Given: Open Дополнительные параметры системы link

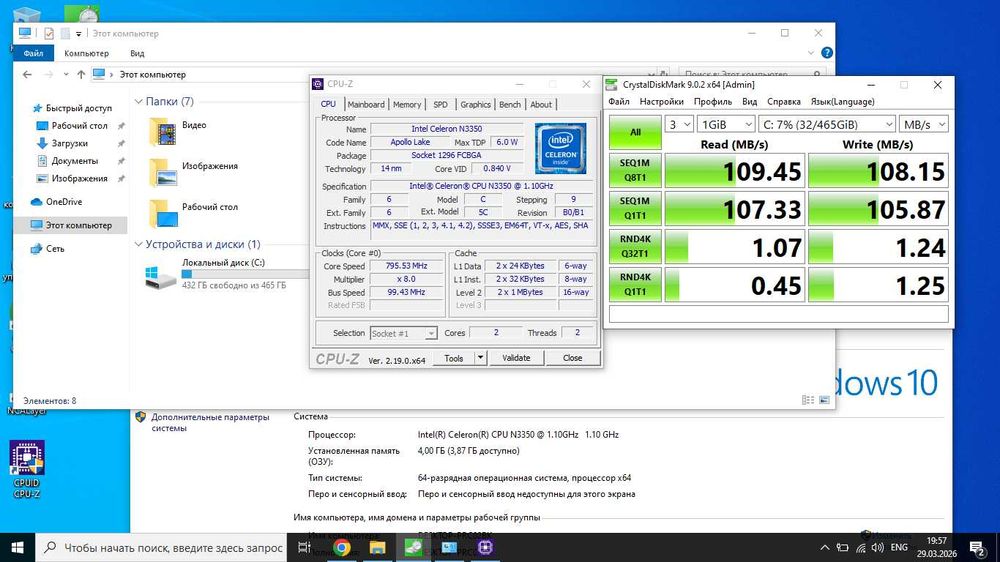Looking at the screenshot, I should 210,423.
